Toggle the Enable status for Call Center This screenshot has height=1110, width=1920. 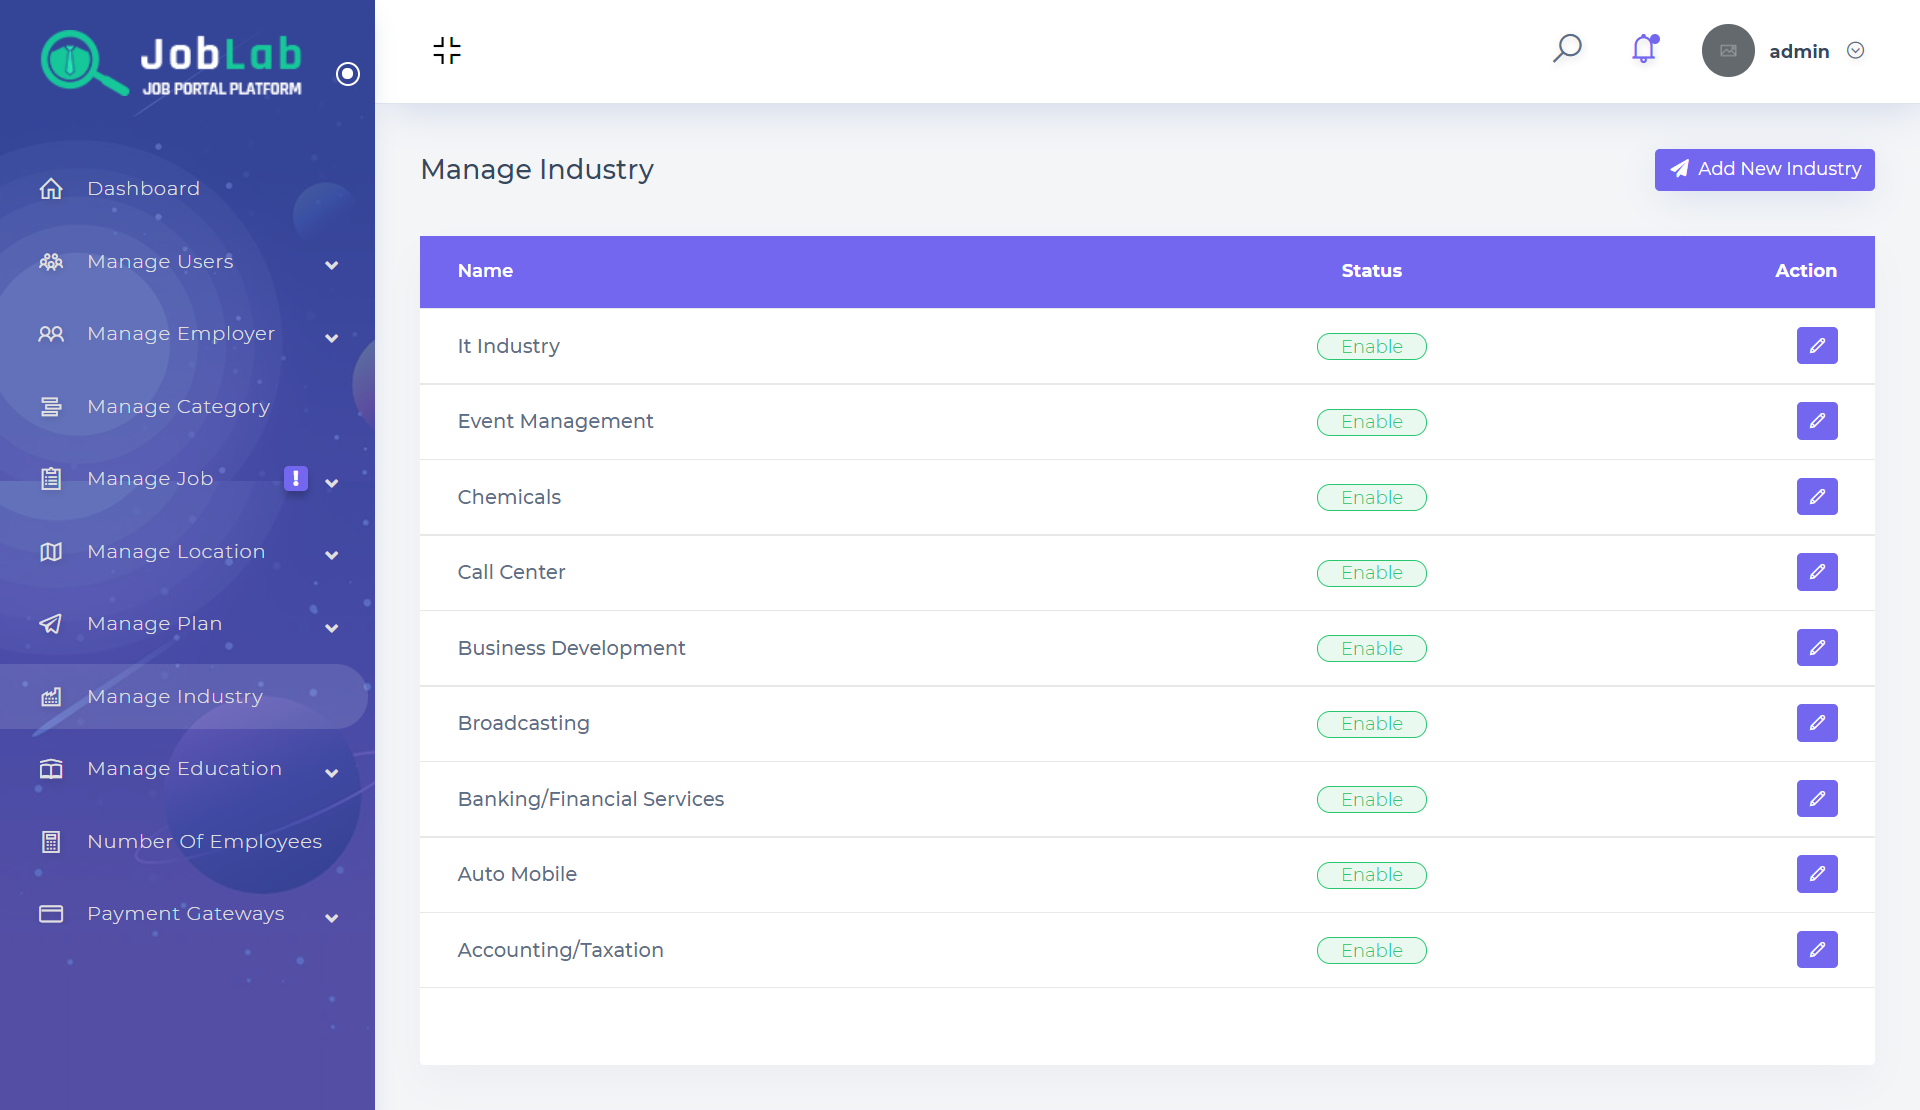(x=1371, y=573)
